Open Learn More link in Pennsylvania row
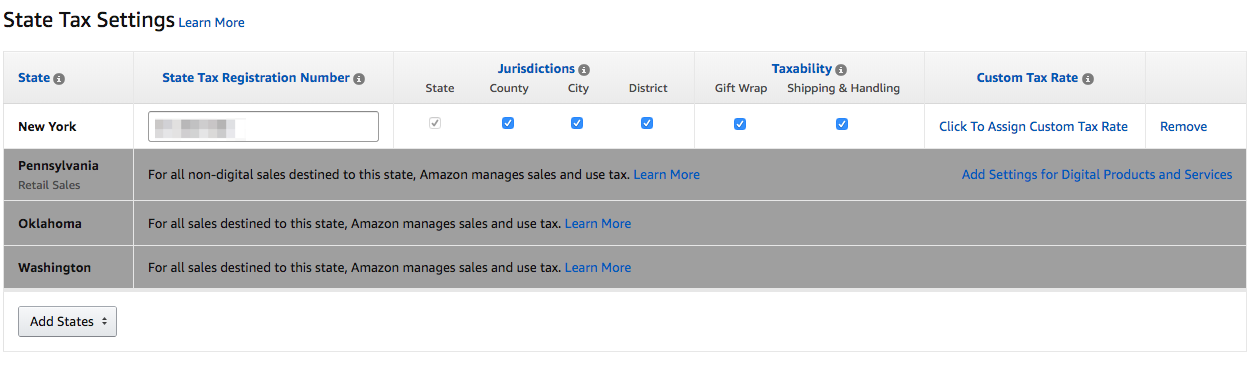 coord(666,175)
